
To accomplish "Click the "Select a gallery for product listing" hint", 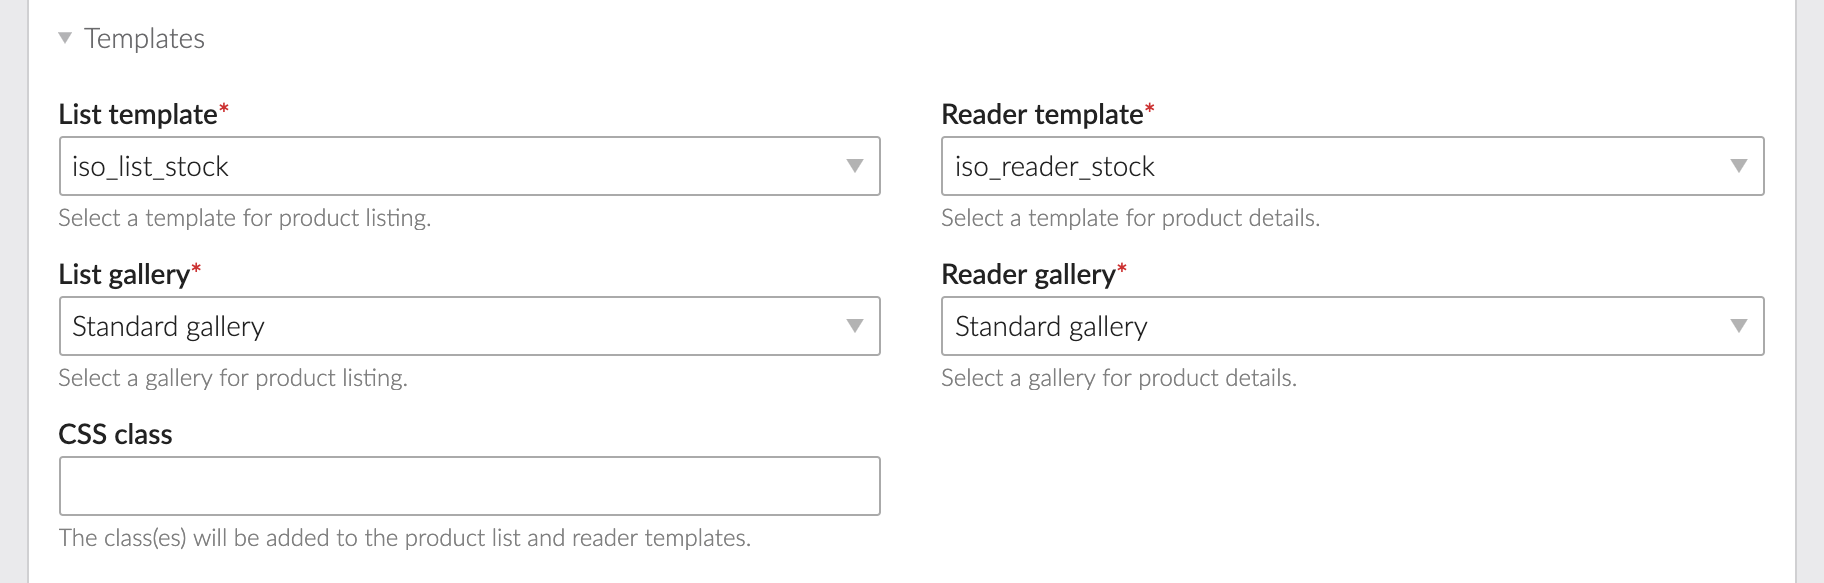I will click(233, 378).
